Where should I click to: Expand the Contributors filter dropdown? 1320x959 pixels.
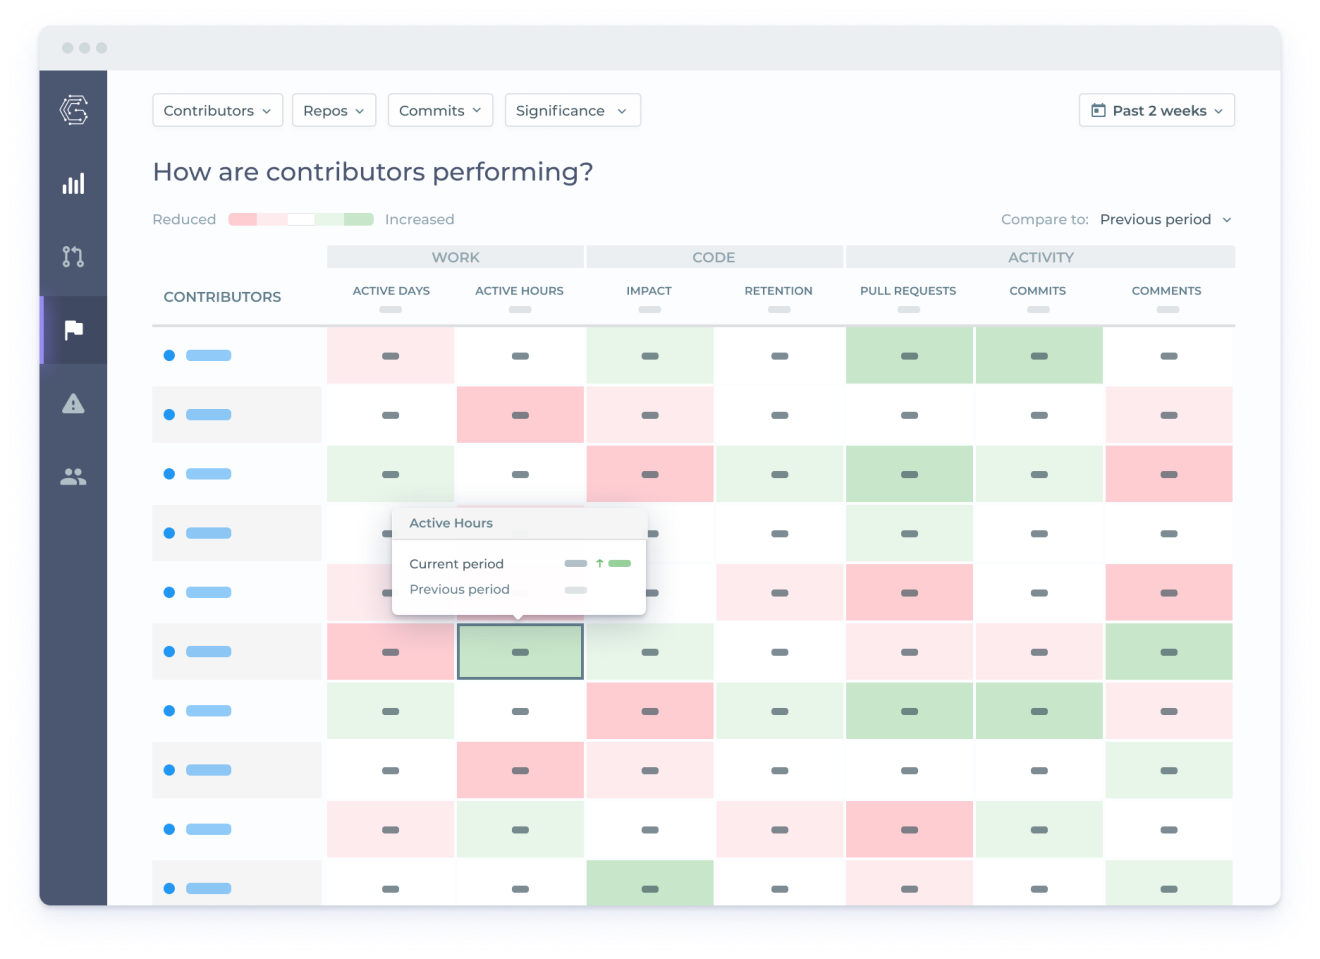click(x=217, y=110)
